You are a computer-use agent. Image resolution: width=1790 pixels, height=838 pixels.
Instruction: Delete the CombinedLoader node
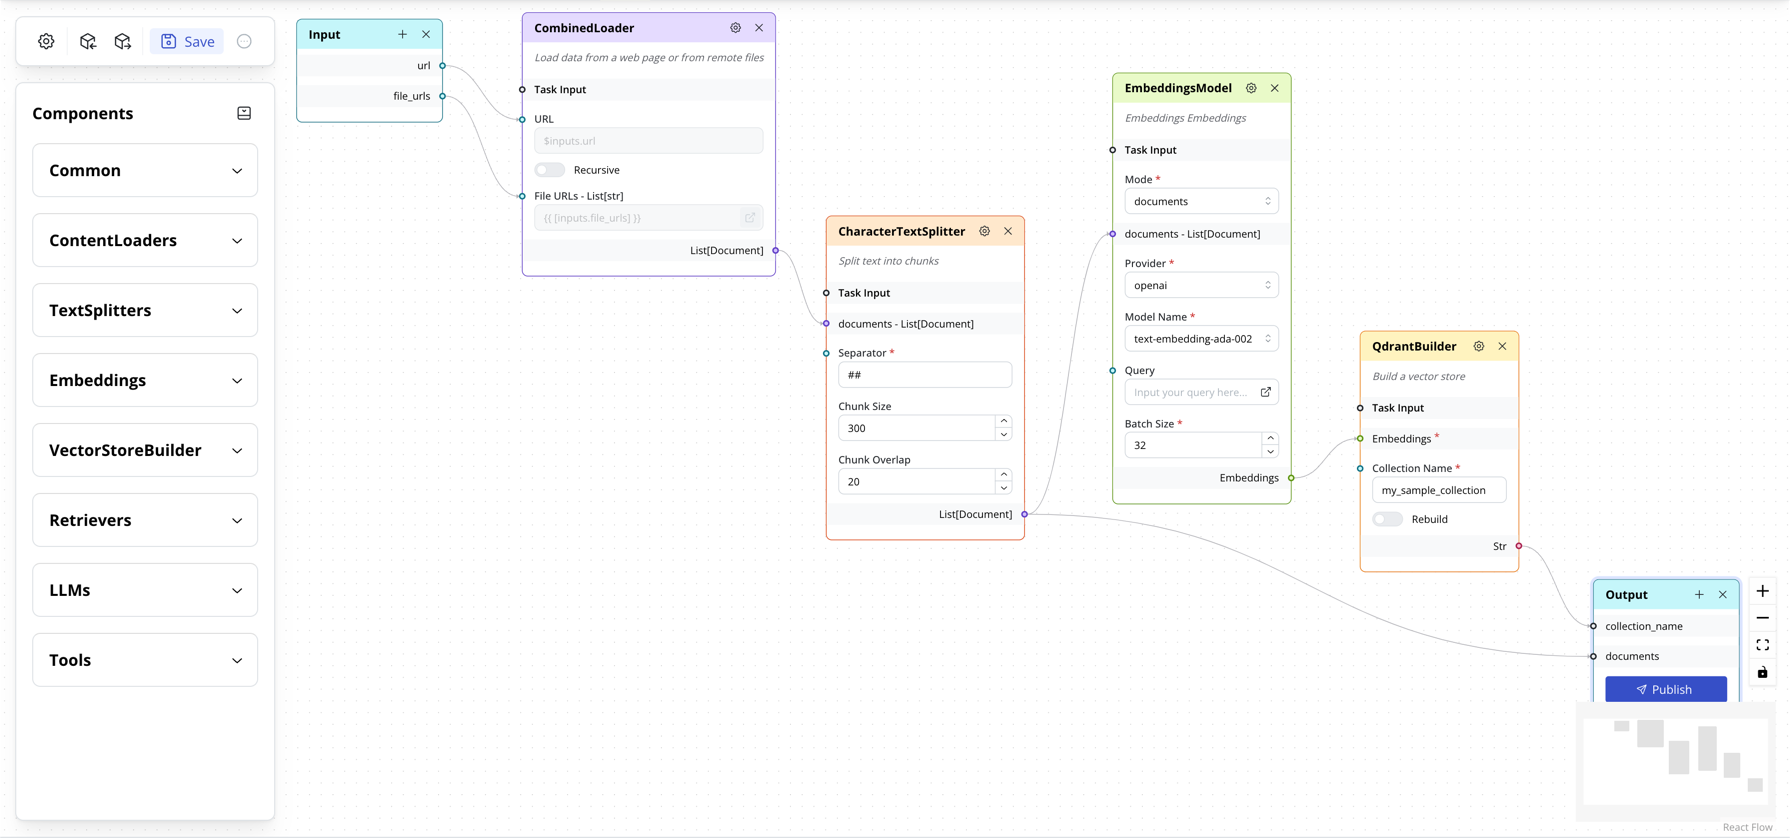point(759,28)
